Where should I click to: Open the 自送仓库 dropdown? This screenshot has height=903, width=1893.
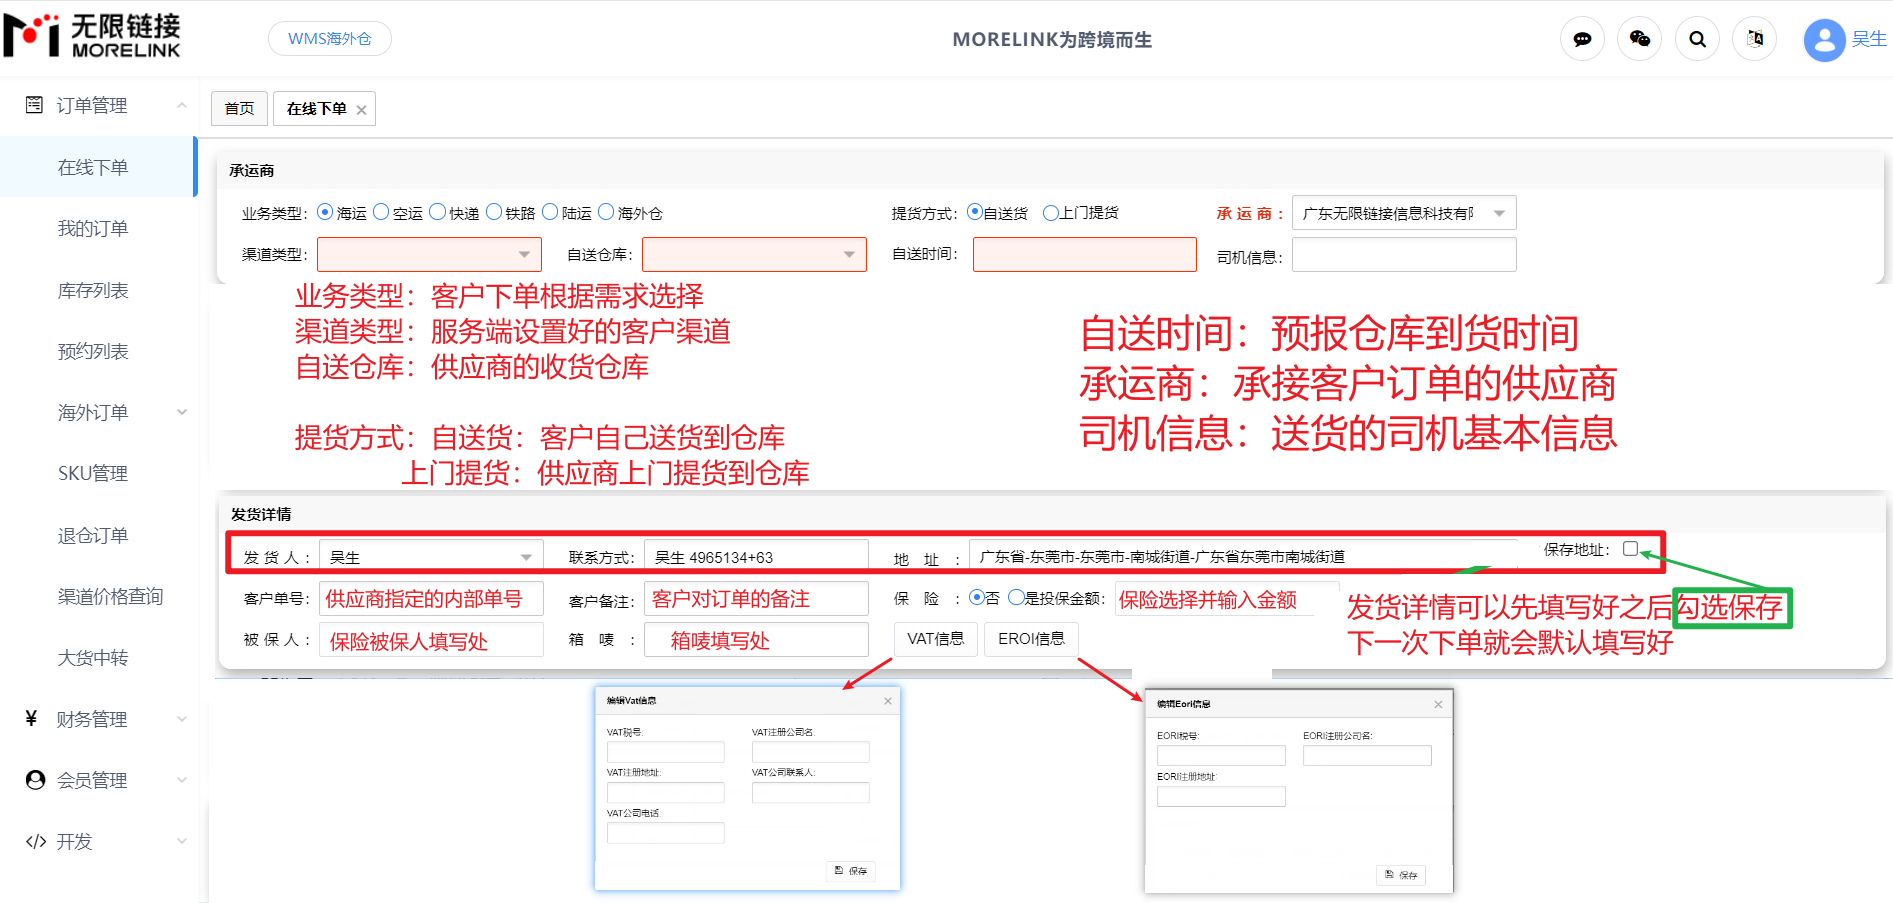[x=754, y=254]
